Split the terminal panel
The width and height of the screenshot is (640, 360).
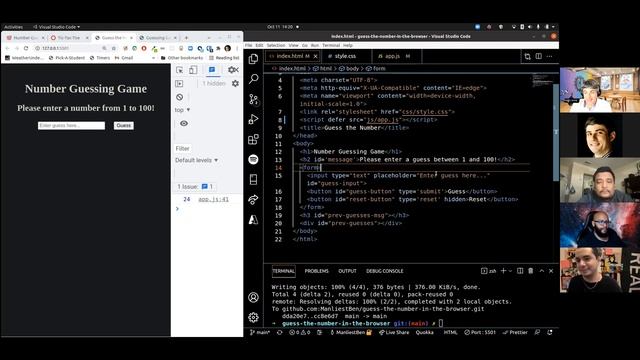[520, 271]
